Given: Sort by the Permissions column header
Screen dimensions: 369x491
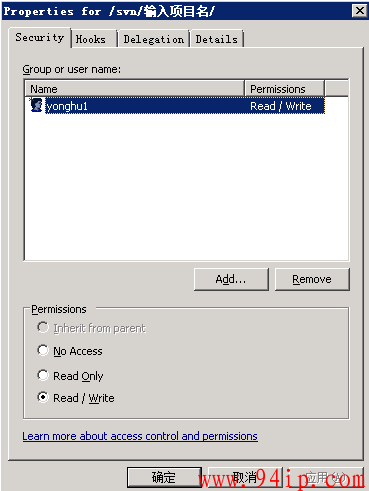Looking at the screenshot, I should (x=285, y=89).
